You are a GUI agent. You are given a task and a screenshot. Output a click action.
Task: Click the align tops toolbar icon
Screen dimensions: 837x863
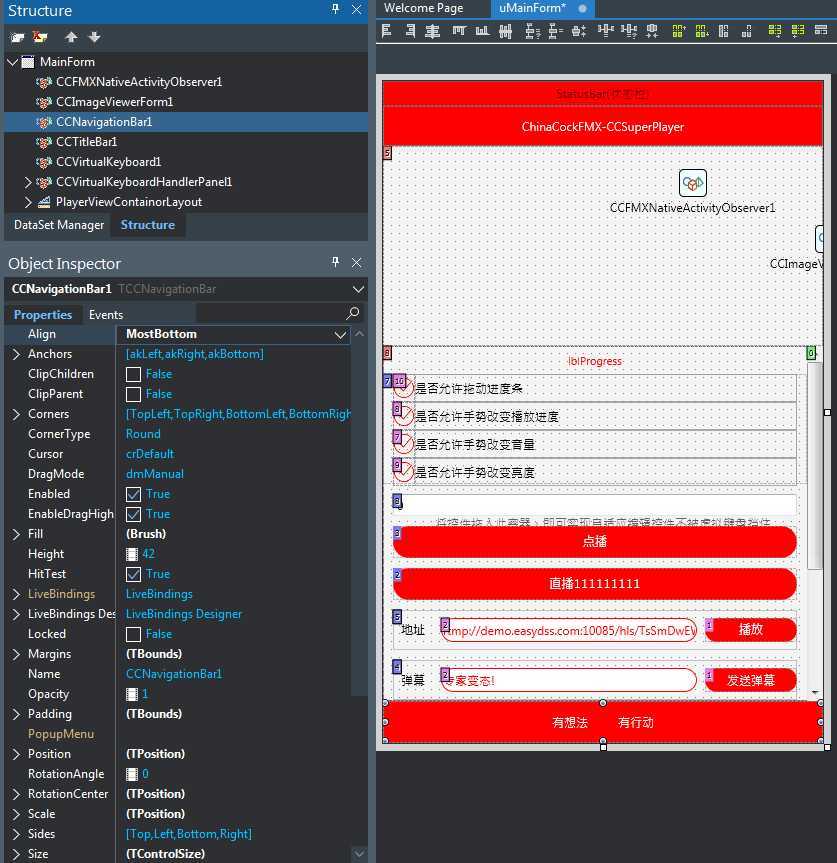[x=459, y=31]
